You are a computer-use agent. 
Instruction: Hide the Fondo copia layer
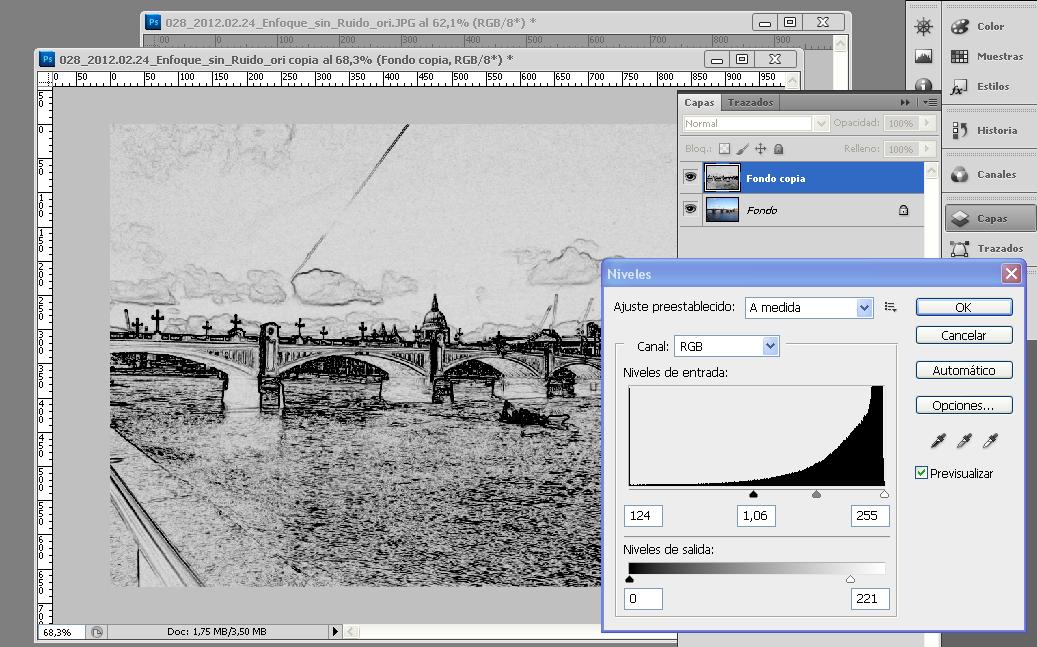(x=690, y=178)
